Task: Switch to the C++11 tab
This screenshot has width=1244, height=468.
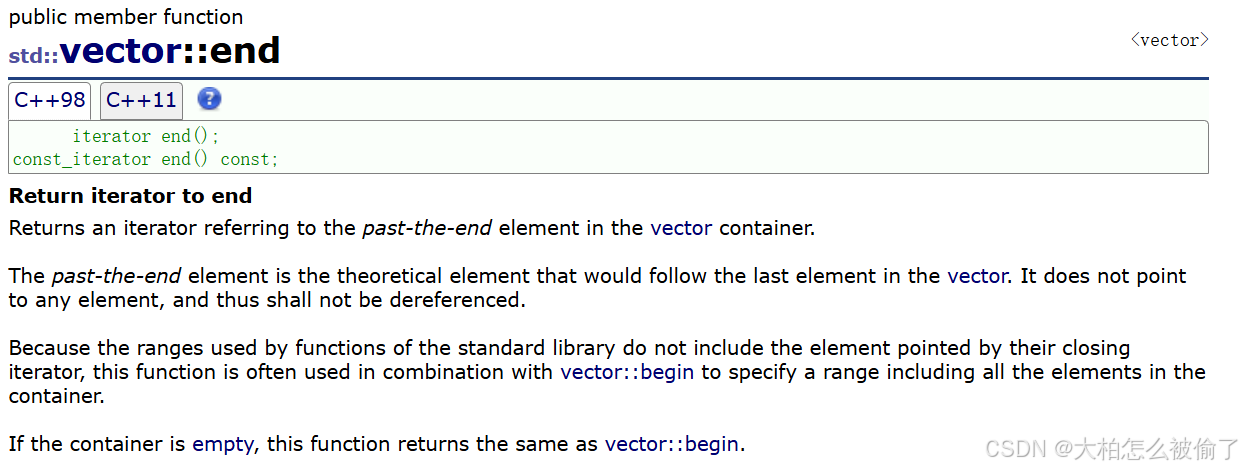Action: [x=141, y=100]
